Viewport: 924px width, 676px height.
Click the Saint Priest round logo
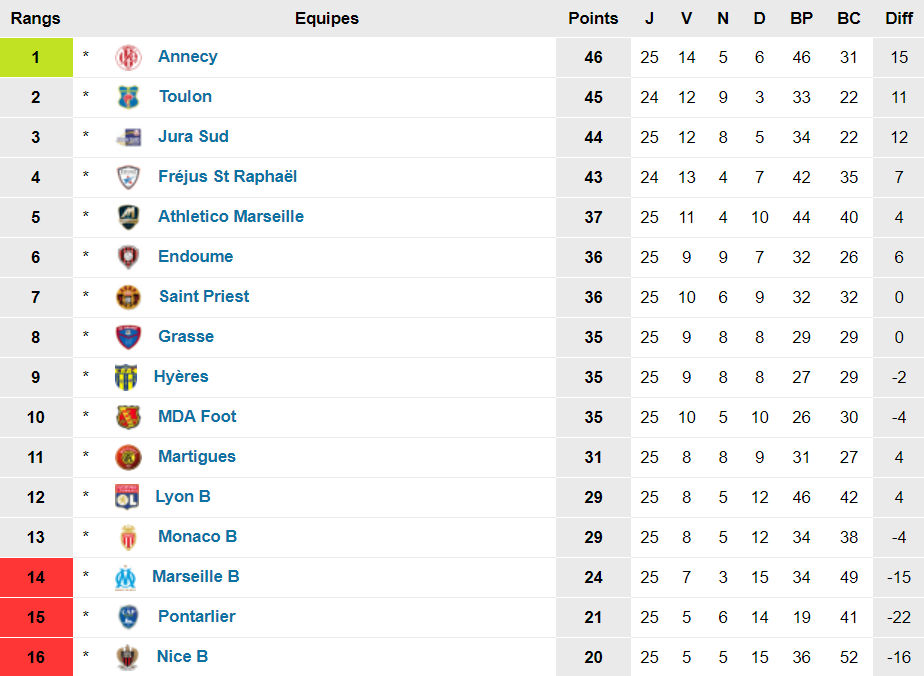tap(128, 297)
